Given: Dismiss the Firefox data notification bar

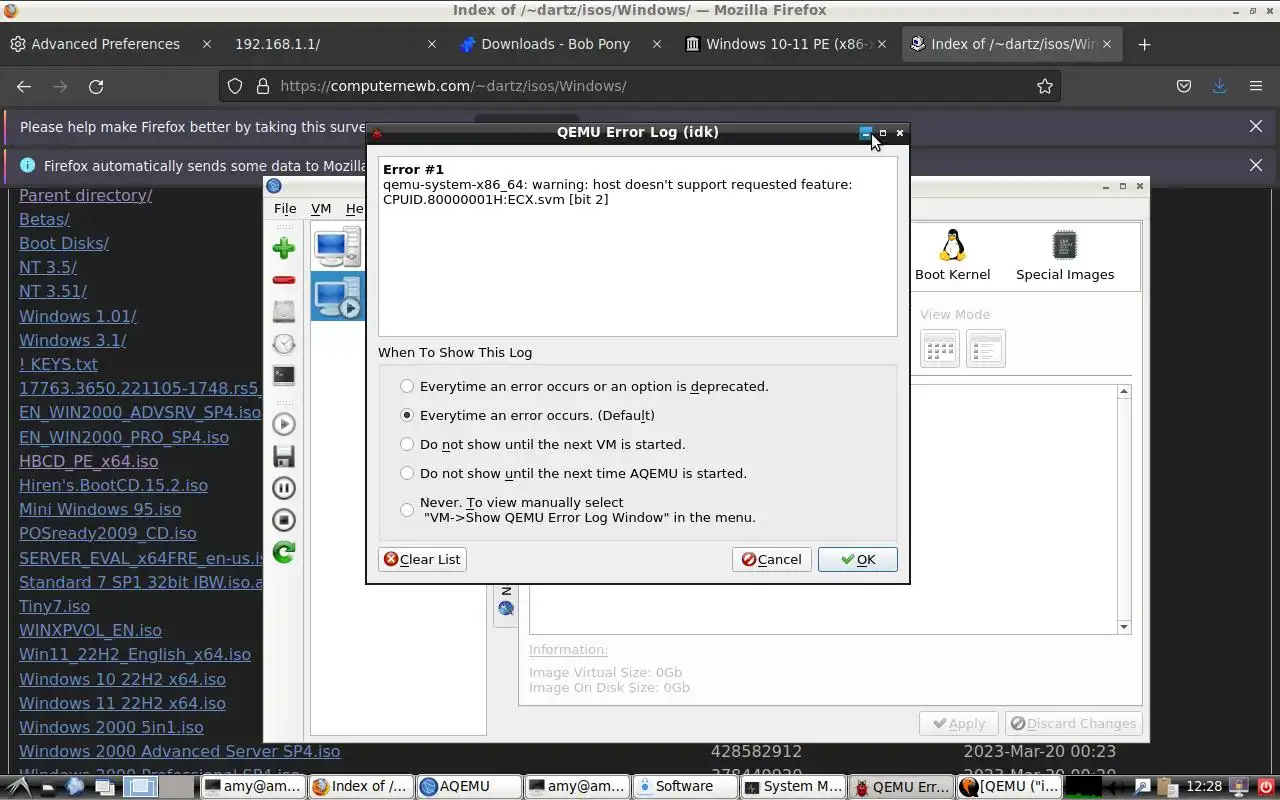Looking at the screenshot, I should pyautogui.click(x=1256, y=165).
